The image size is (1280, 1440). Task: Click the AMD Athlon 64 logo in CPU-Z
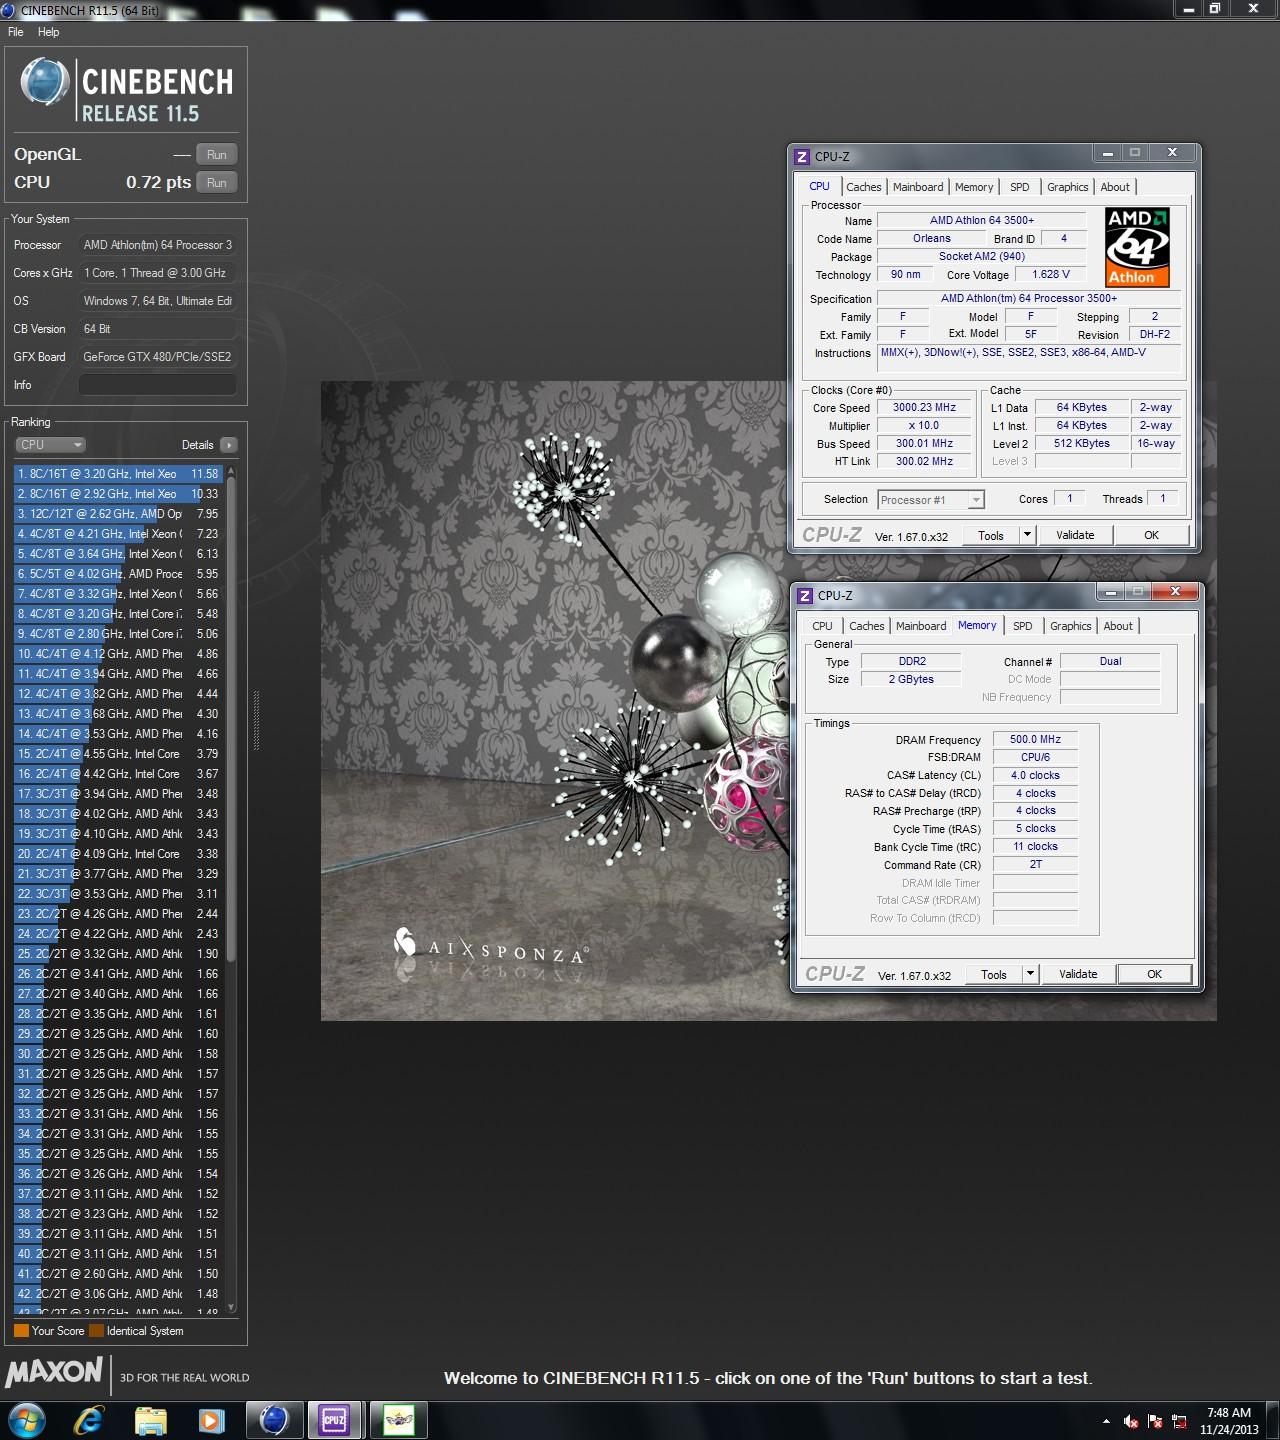tap(1137, 247)
